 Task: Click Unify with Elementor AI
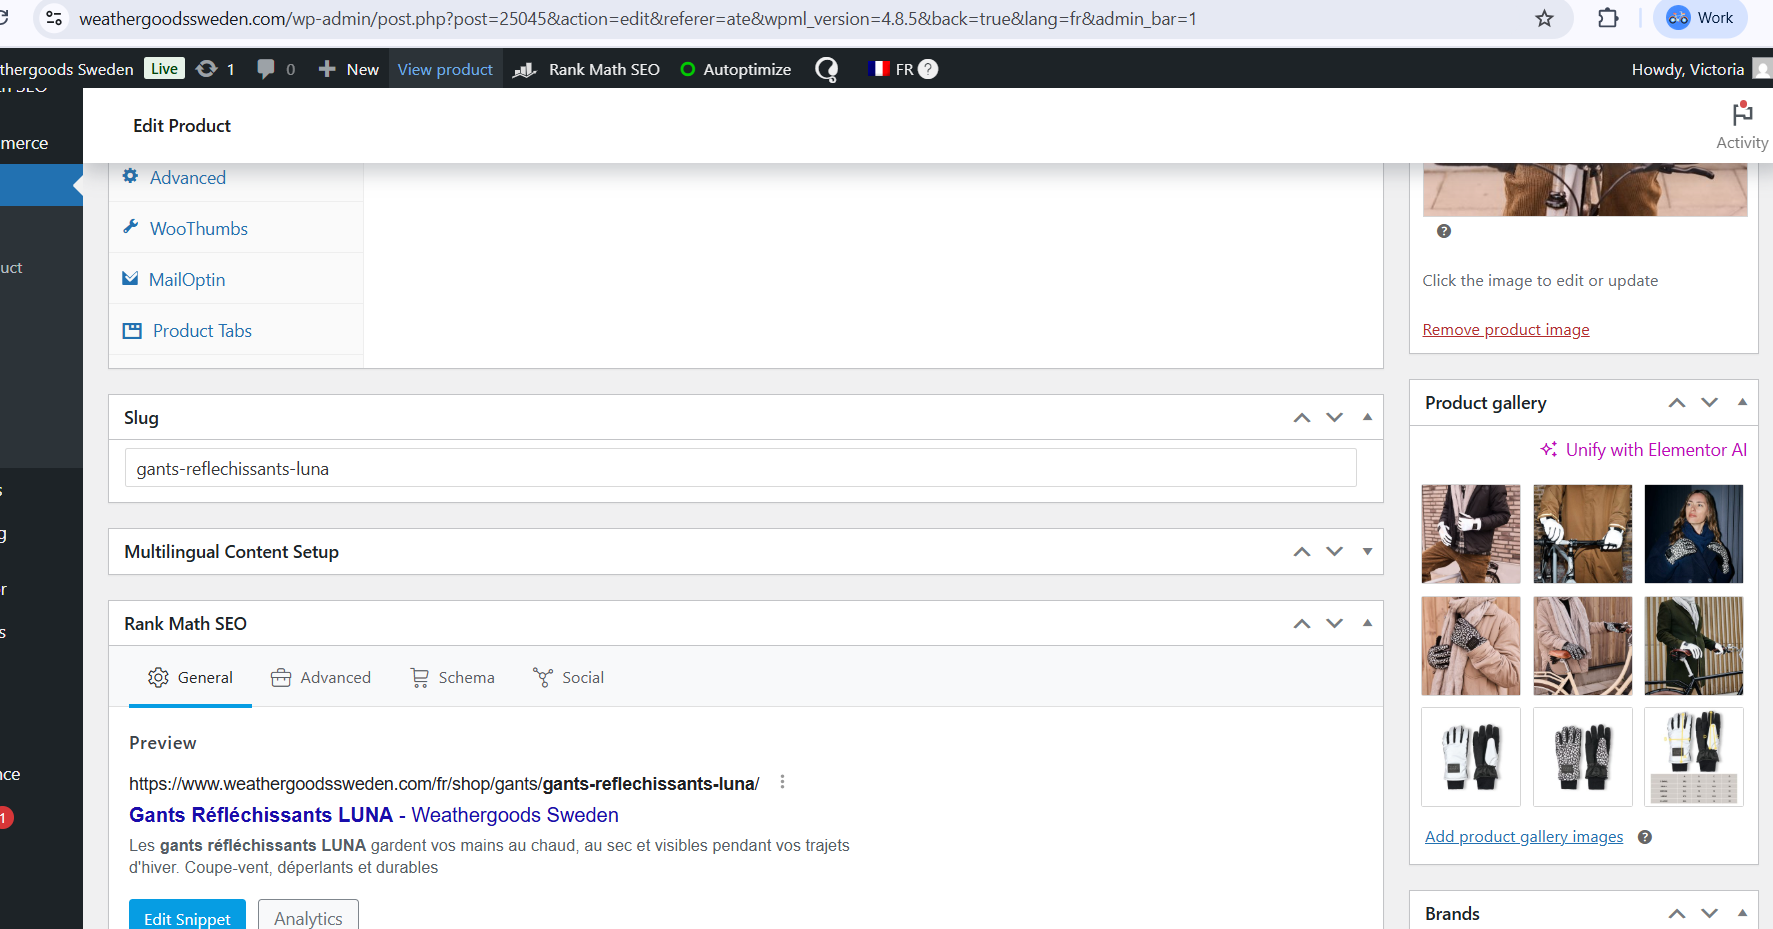[x=1643, y=450]
